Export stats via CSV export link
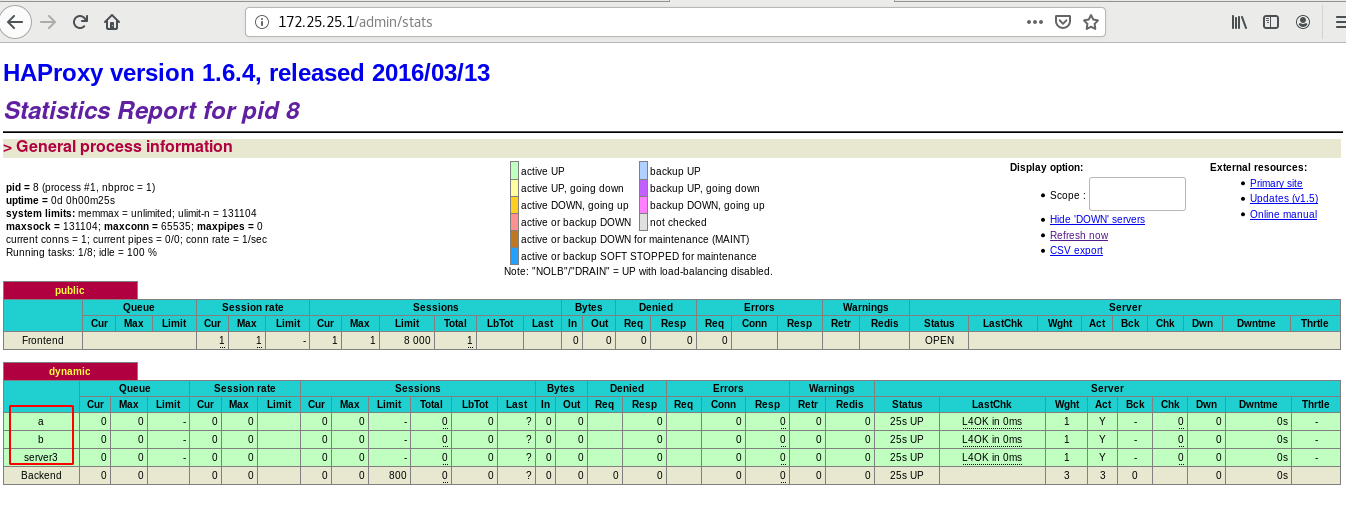Viewport: 1346px width, 513px height. click(1076, 250)
